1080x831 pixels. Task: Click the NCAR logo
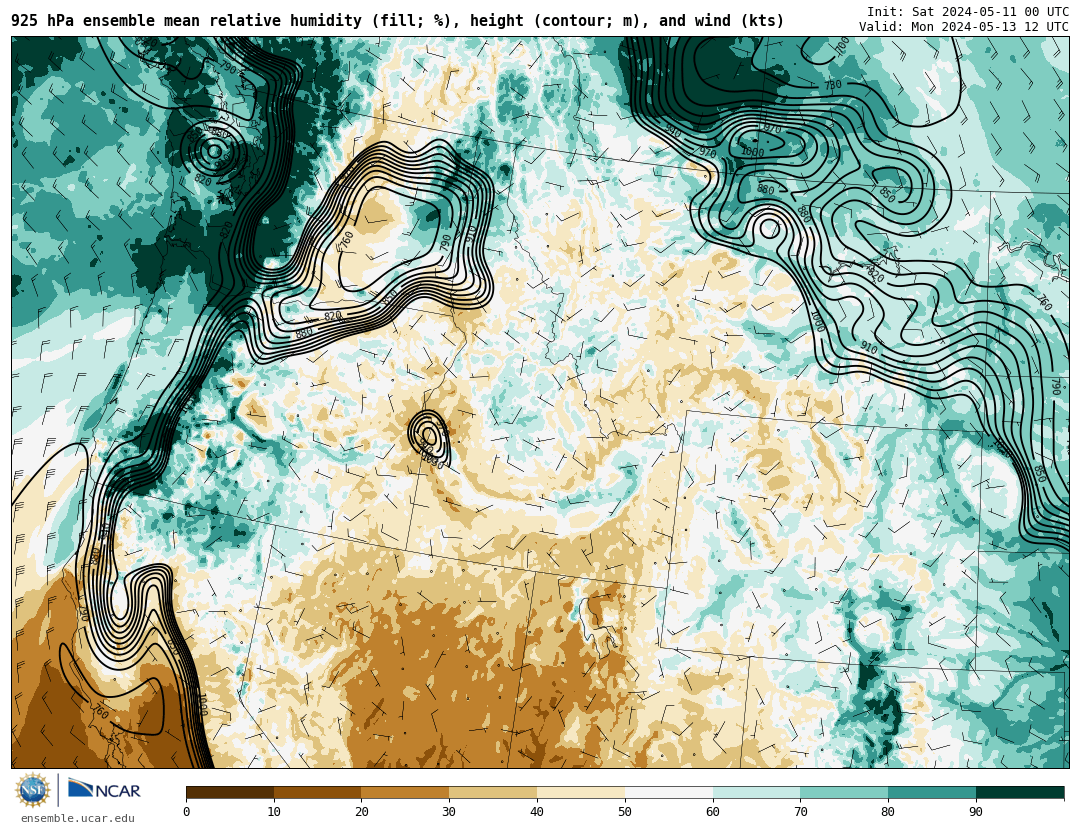(104, 789)
